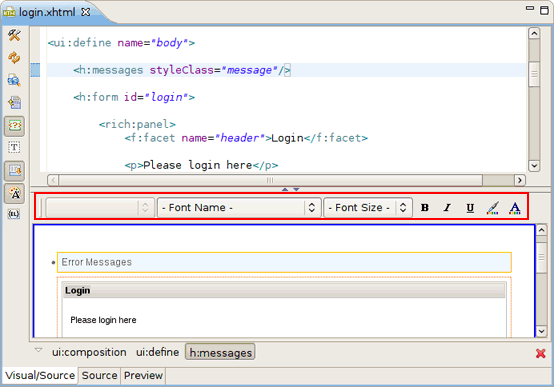Click source horizontal scrollbar right arrow

click(519, 180)
